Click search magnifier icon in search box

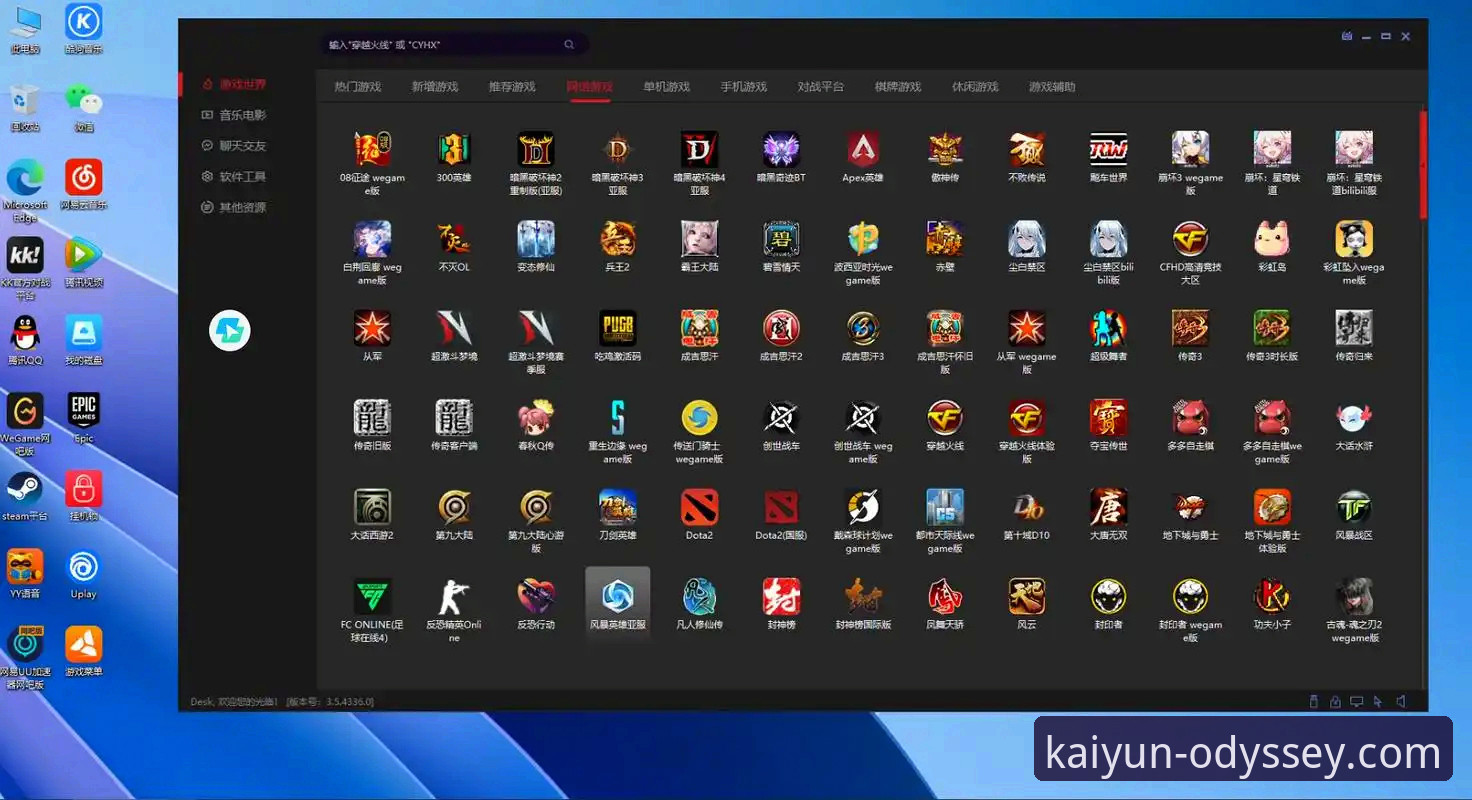click(x=569, y=44)
